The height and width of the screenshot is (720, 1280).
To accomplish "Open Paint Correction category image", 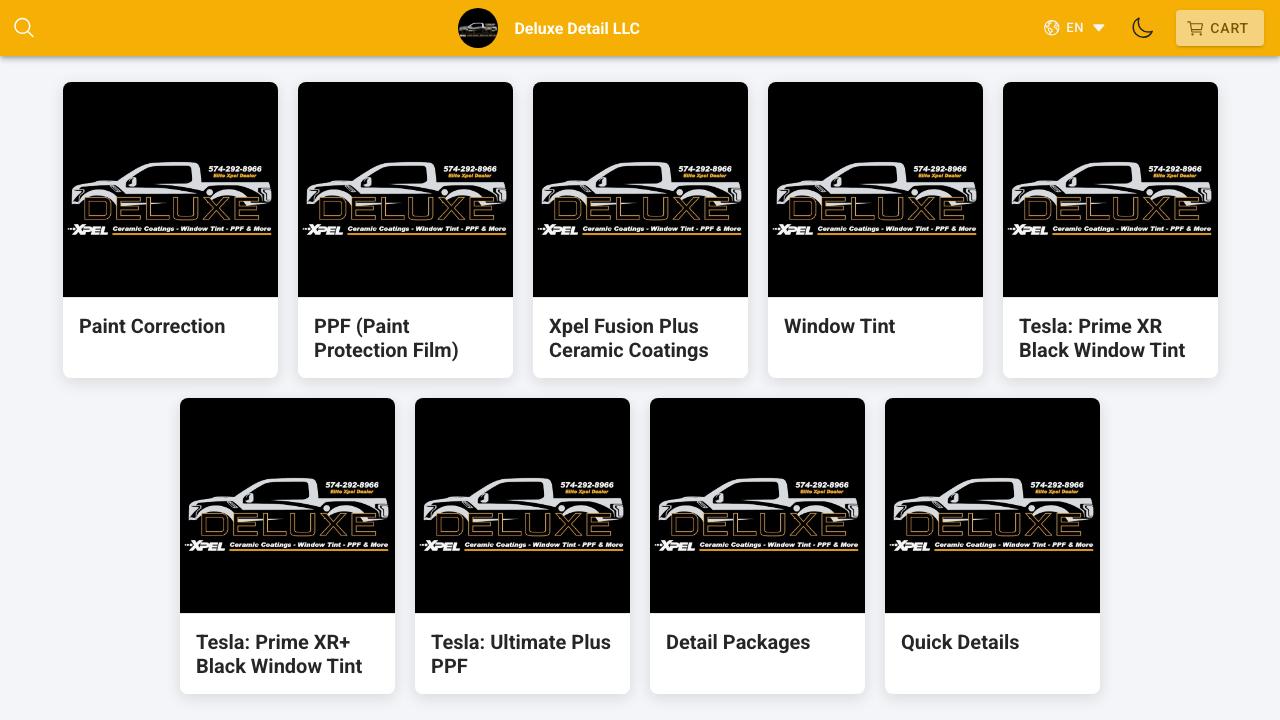I will (x=170, y=190).
